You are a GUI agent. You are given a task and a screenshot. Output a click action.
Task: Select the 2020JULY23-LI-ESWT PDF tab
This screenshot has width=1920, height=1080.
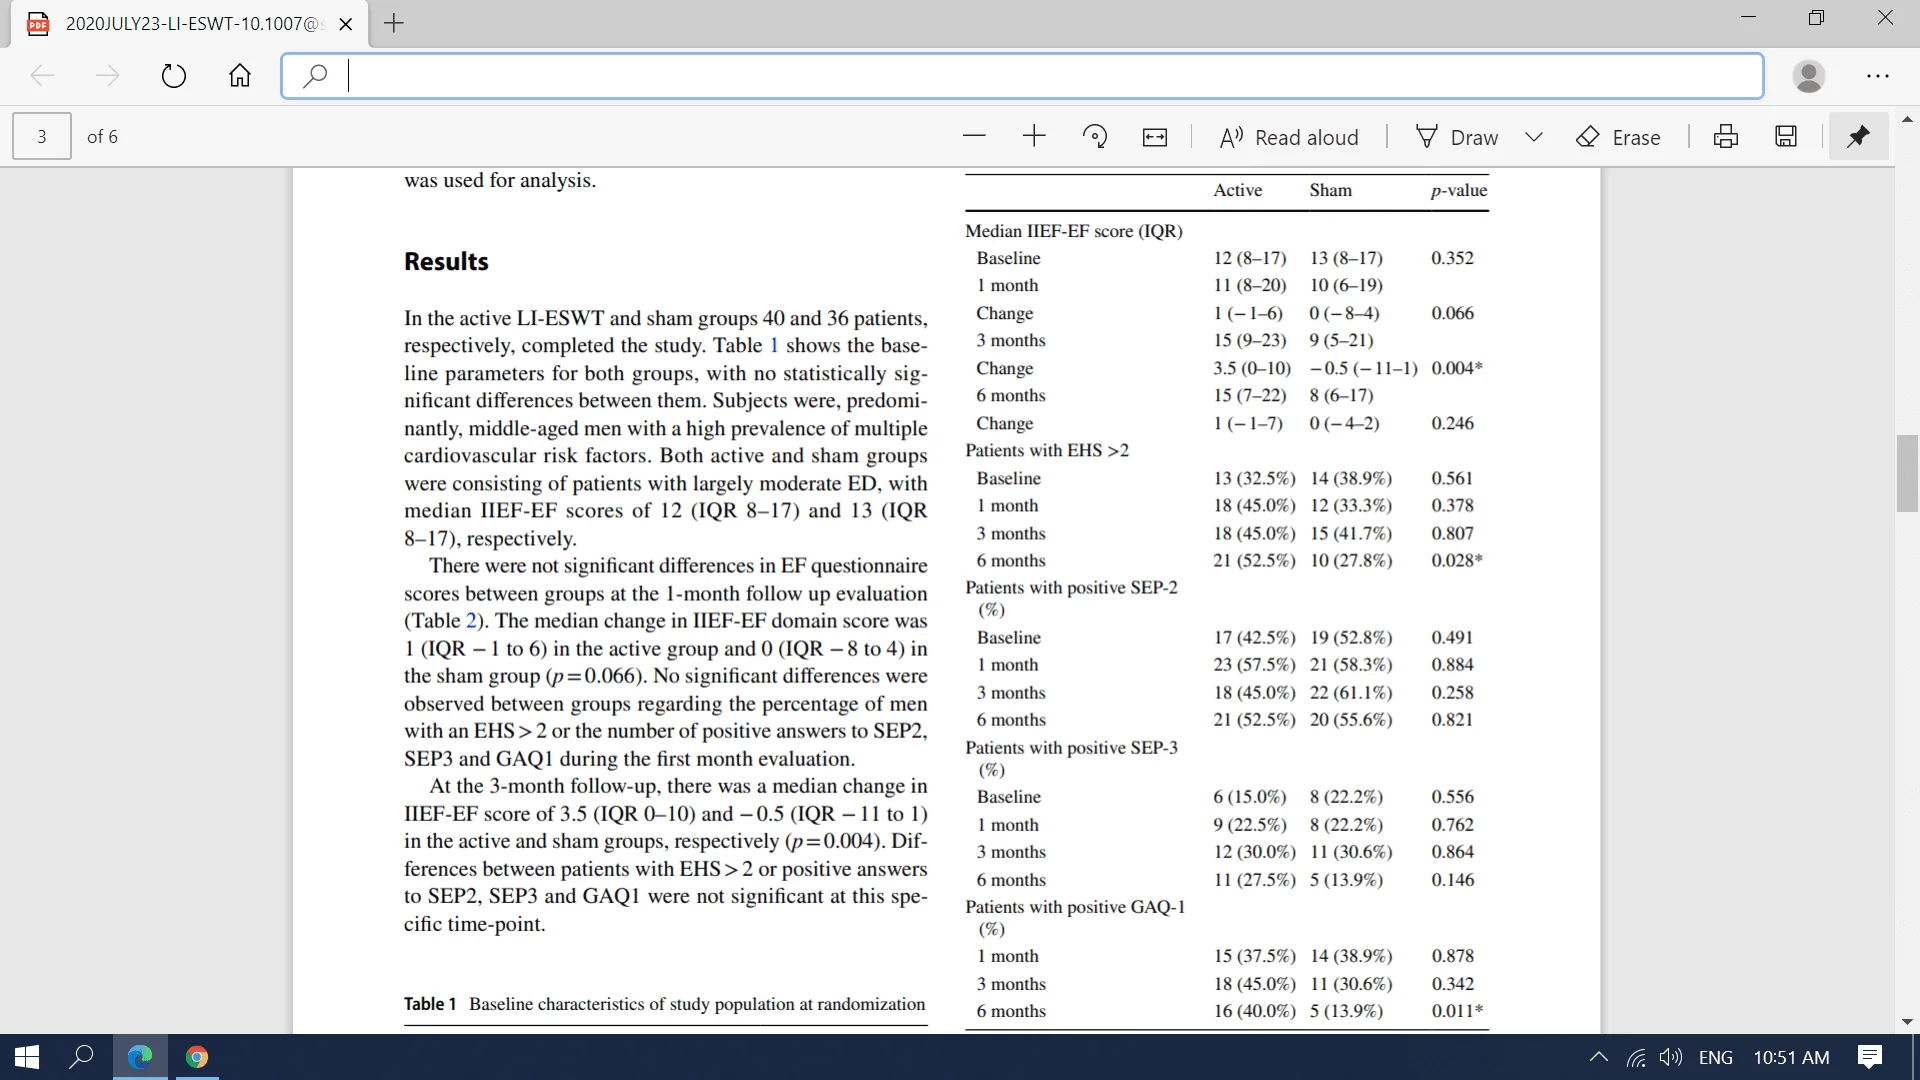click(188, 24)
